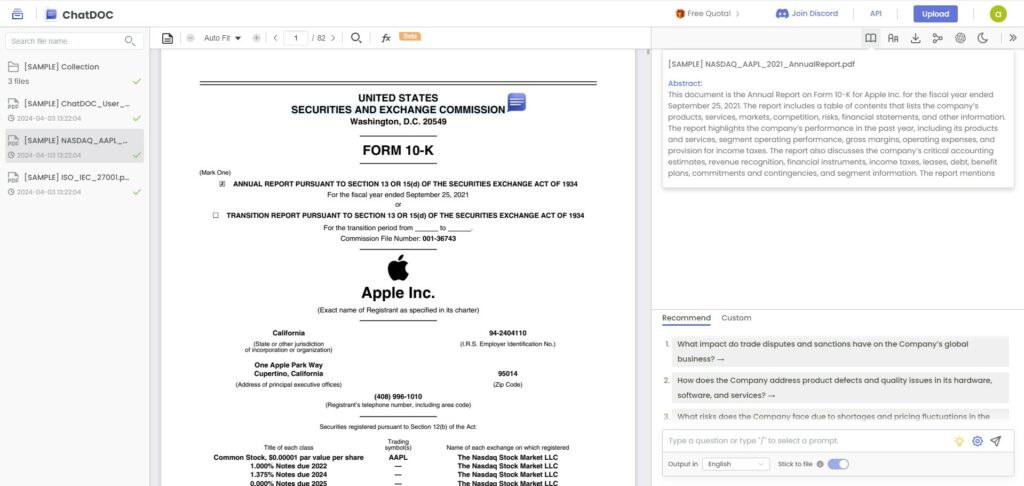This screenshot has width=1024, height=486.
Task: Click the lightbulb suggestions icon
Action: point(959,441)
